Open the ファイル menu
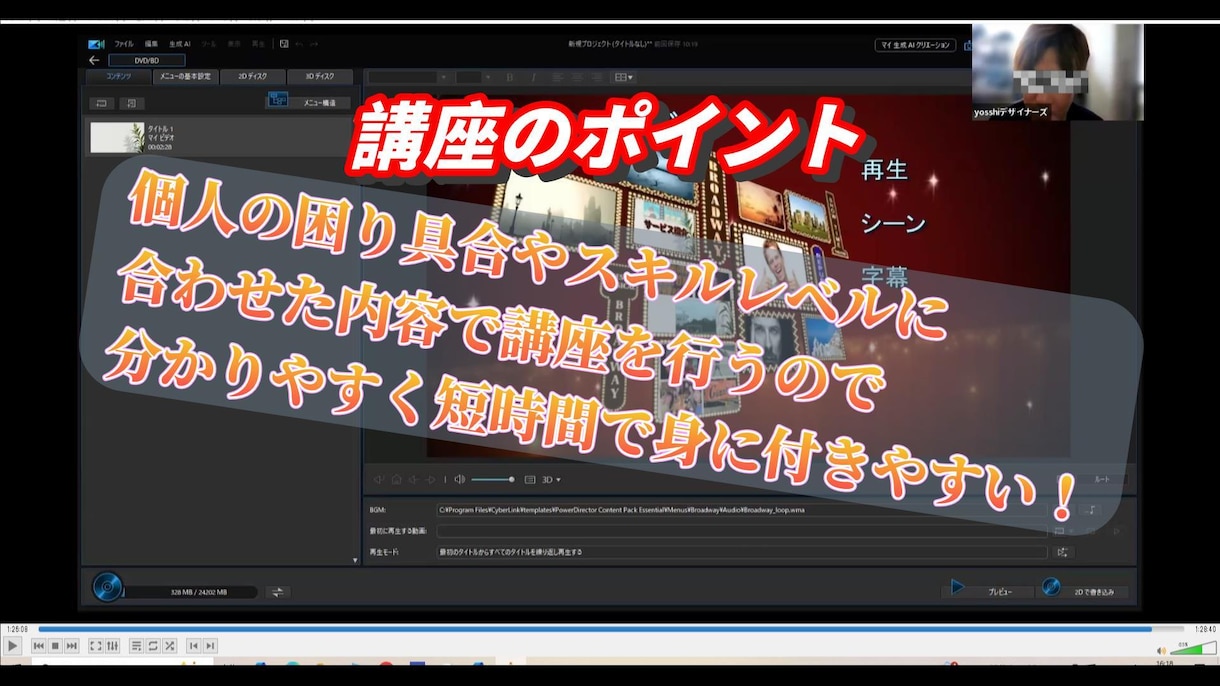This screenshot has height=686, width=1220. (x=124, y=44)
